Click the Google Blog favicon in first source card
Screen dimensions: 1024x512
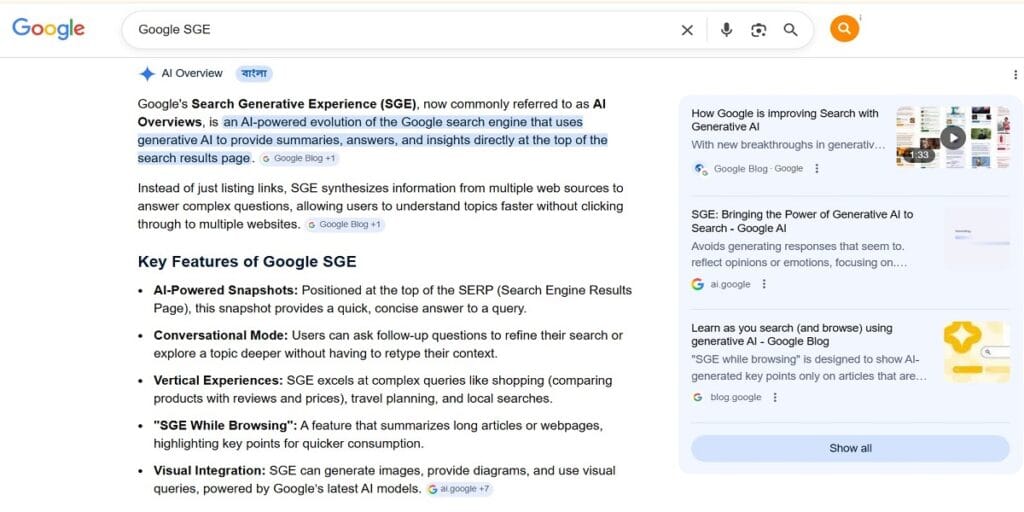(700, 168)
